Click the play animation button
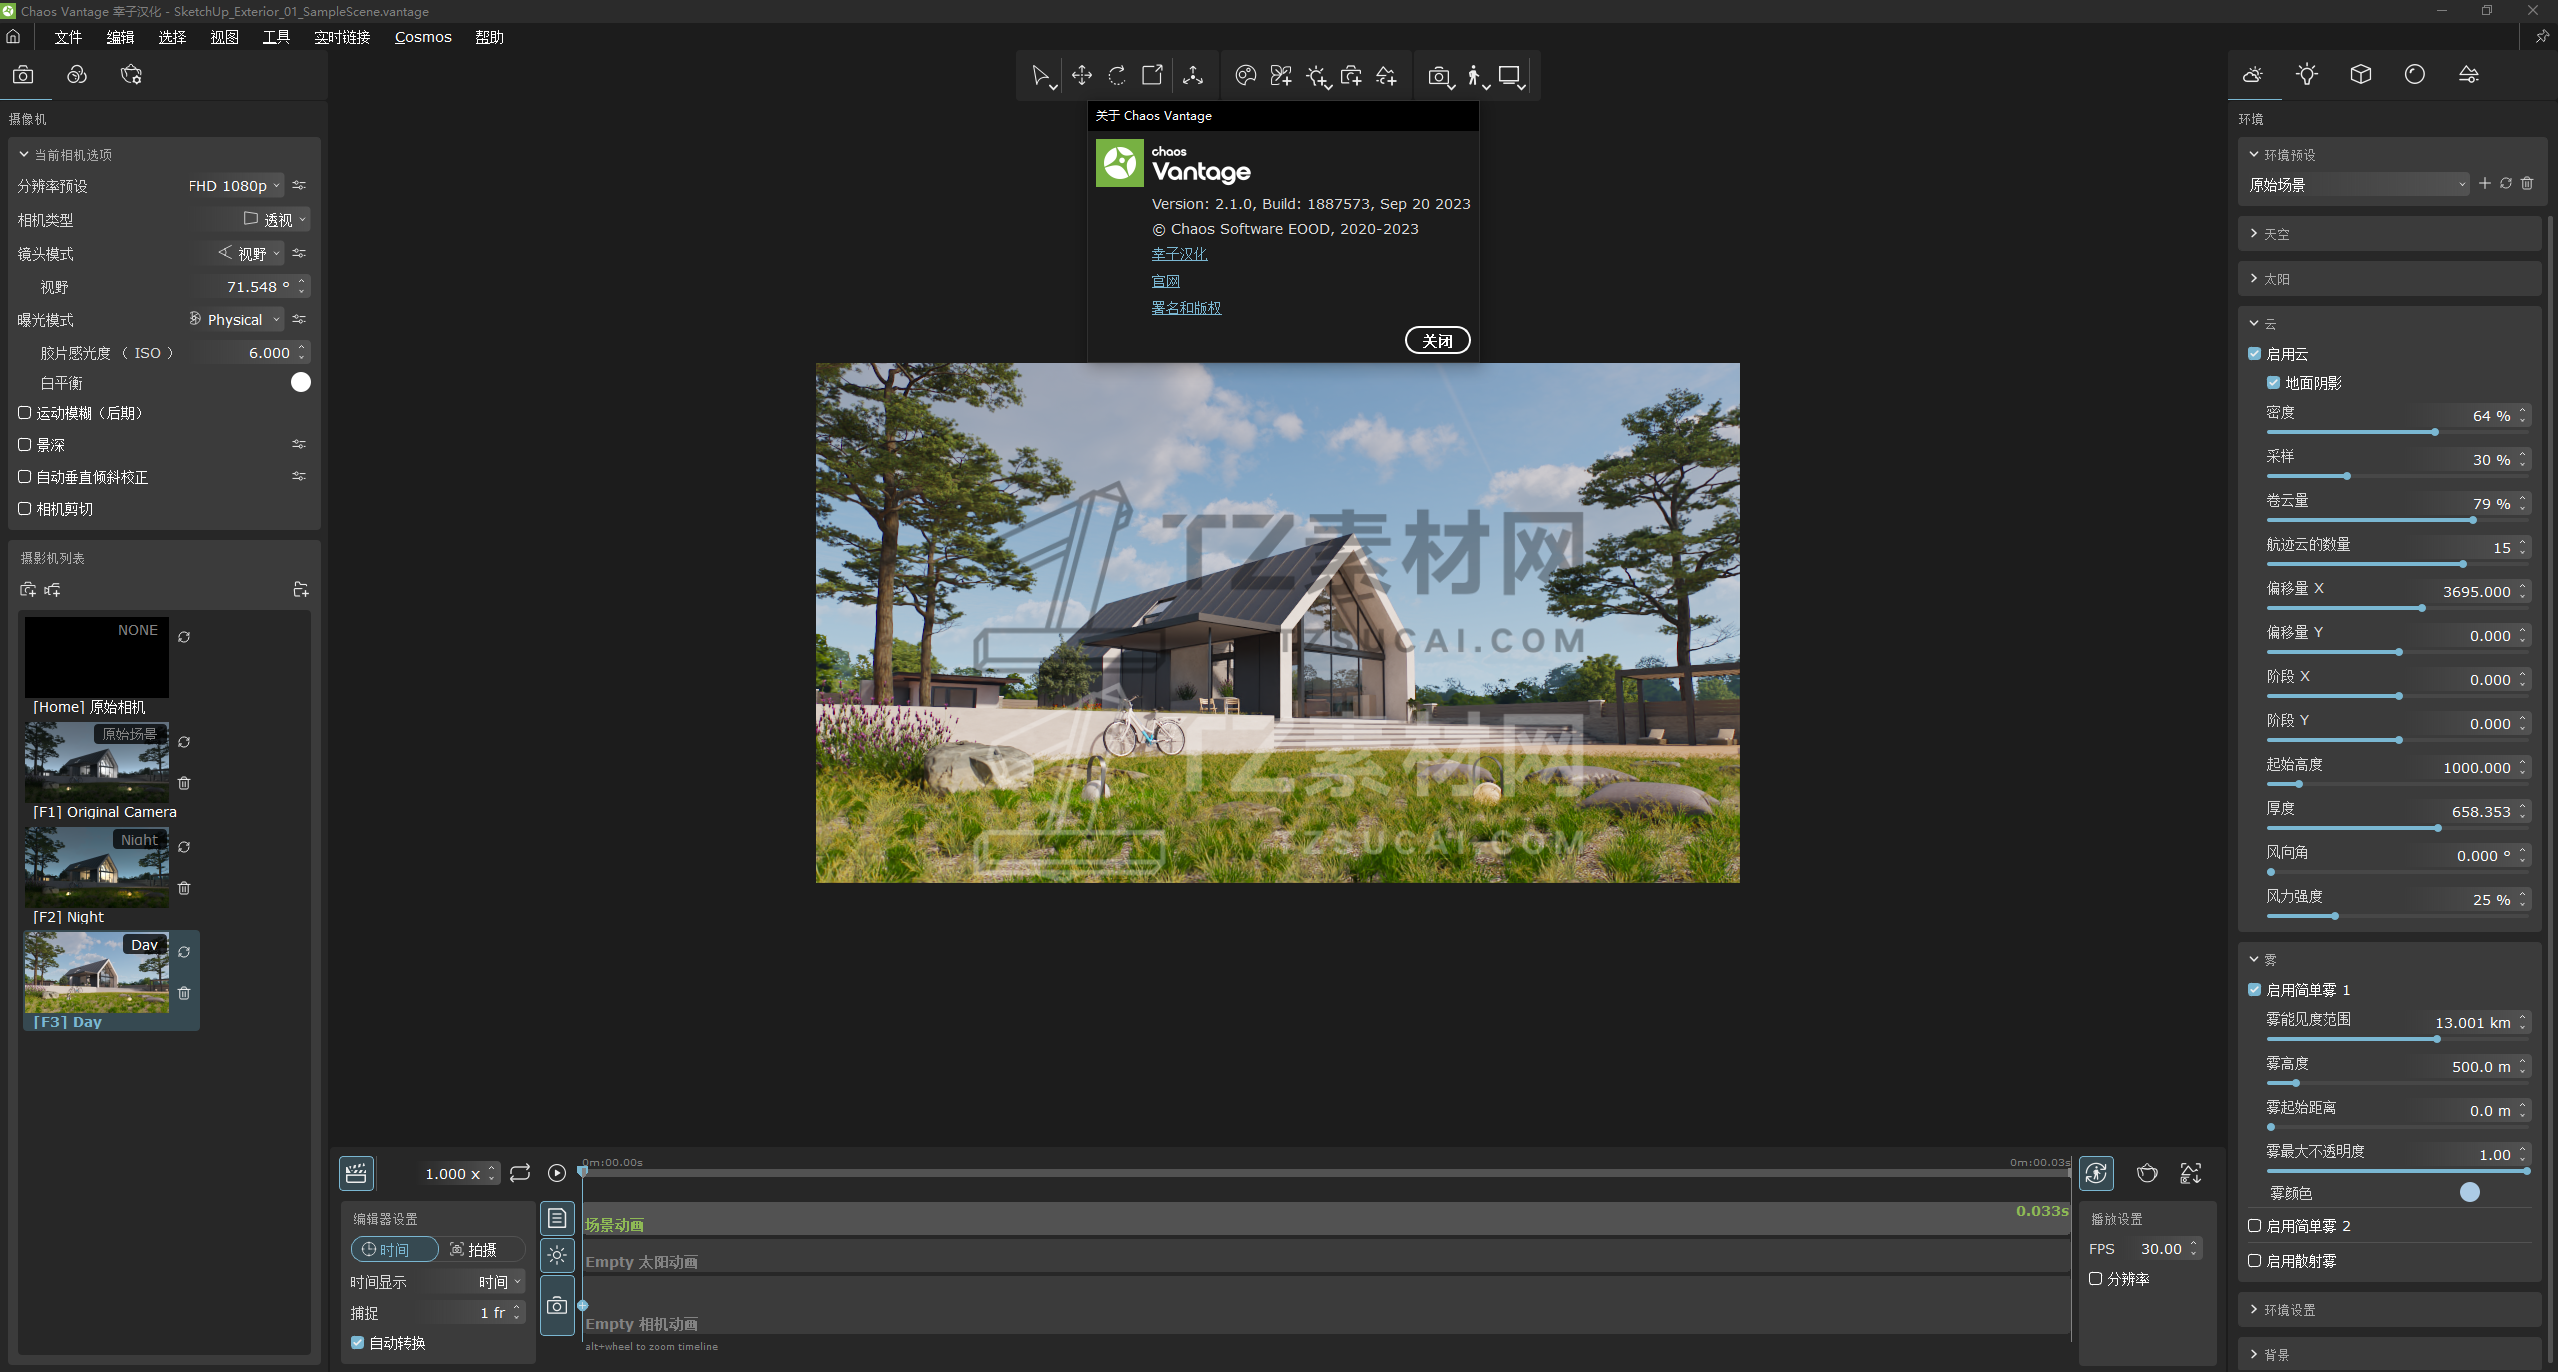Image resolution: width=2558 pixels, height=1372 pixels. [x=557, y=1173]
